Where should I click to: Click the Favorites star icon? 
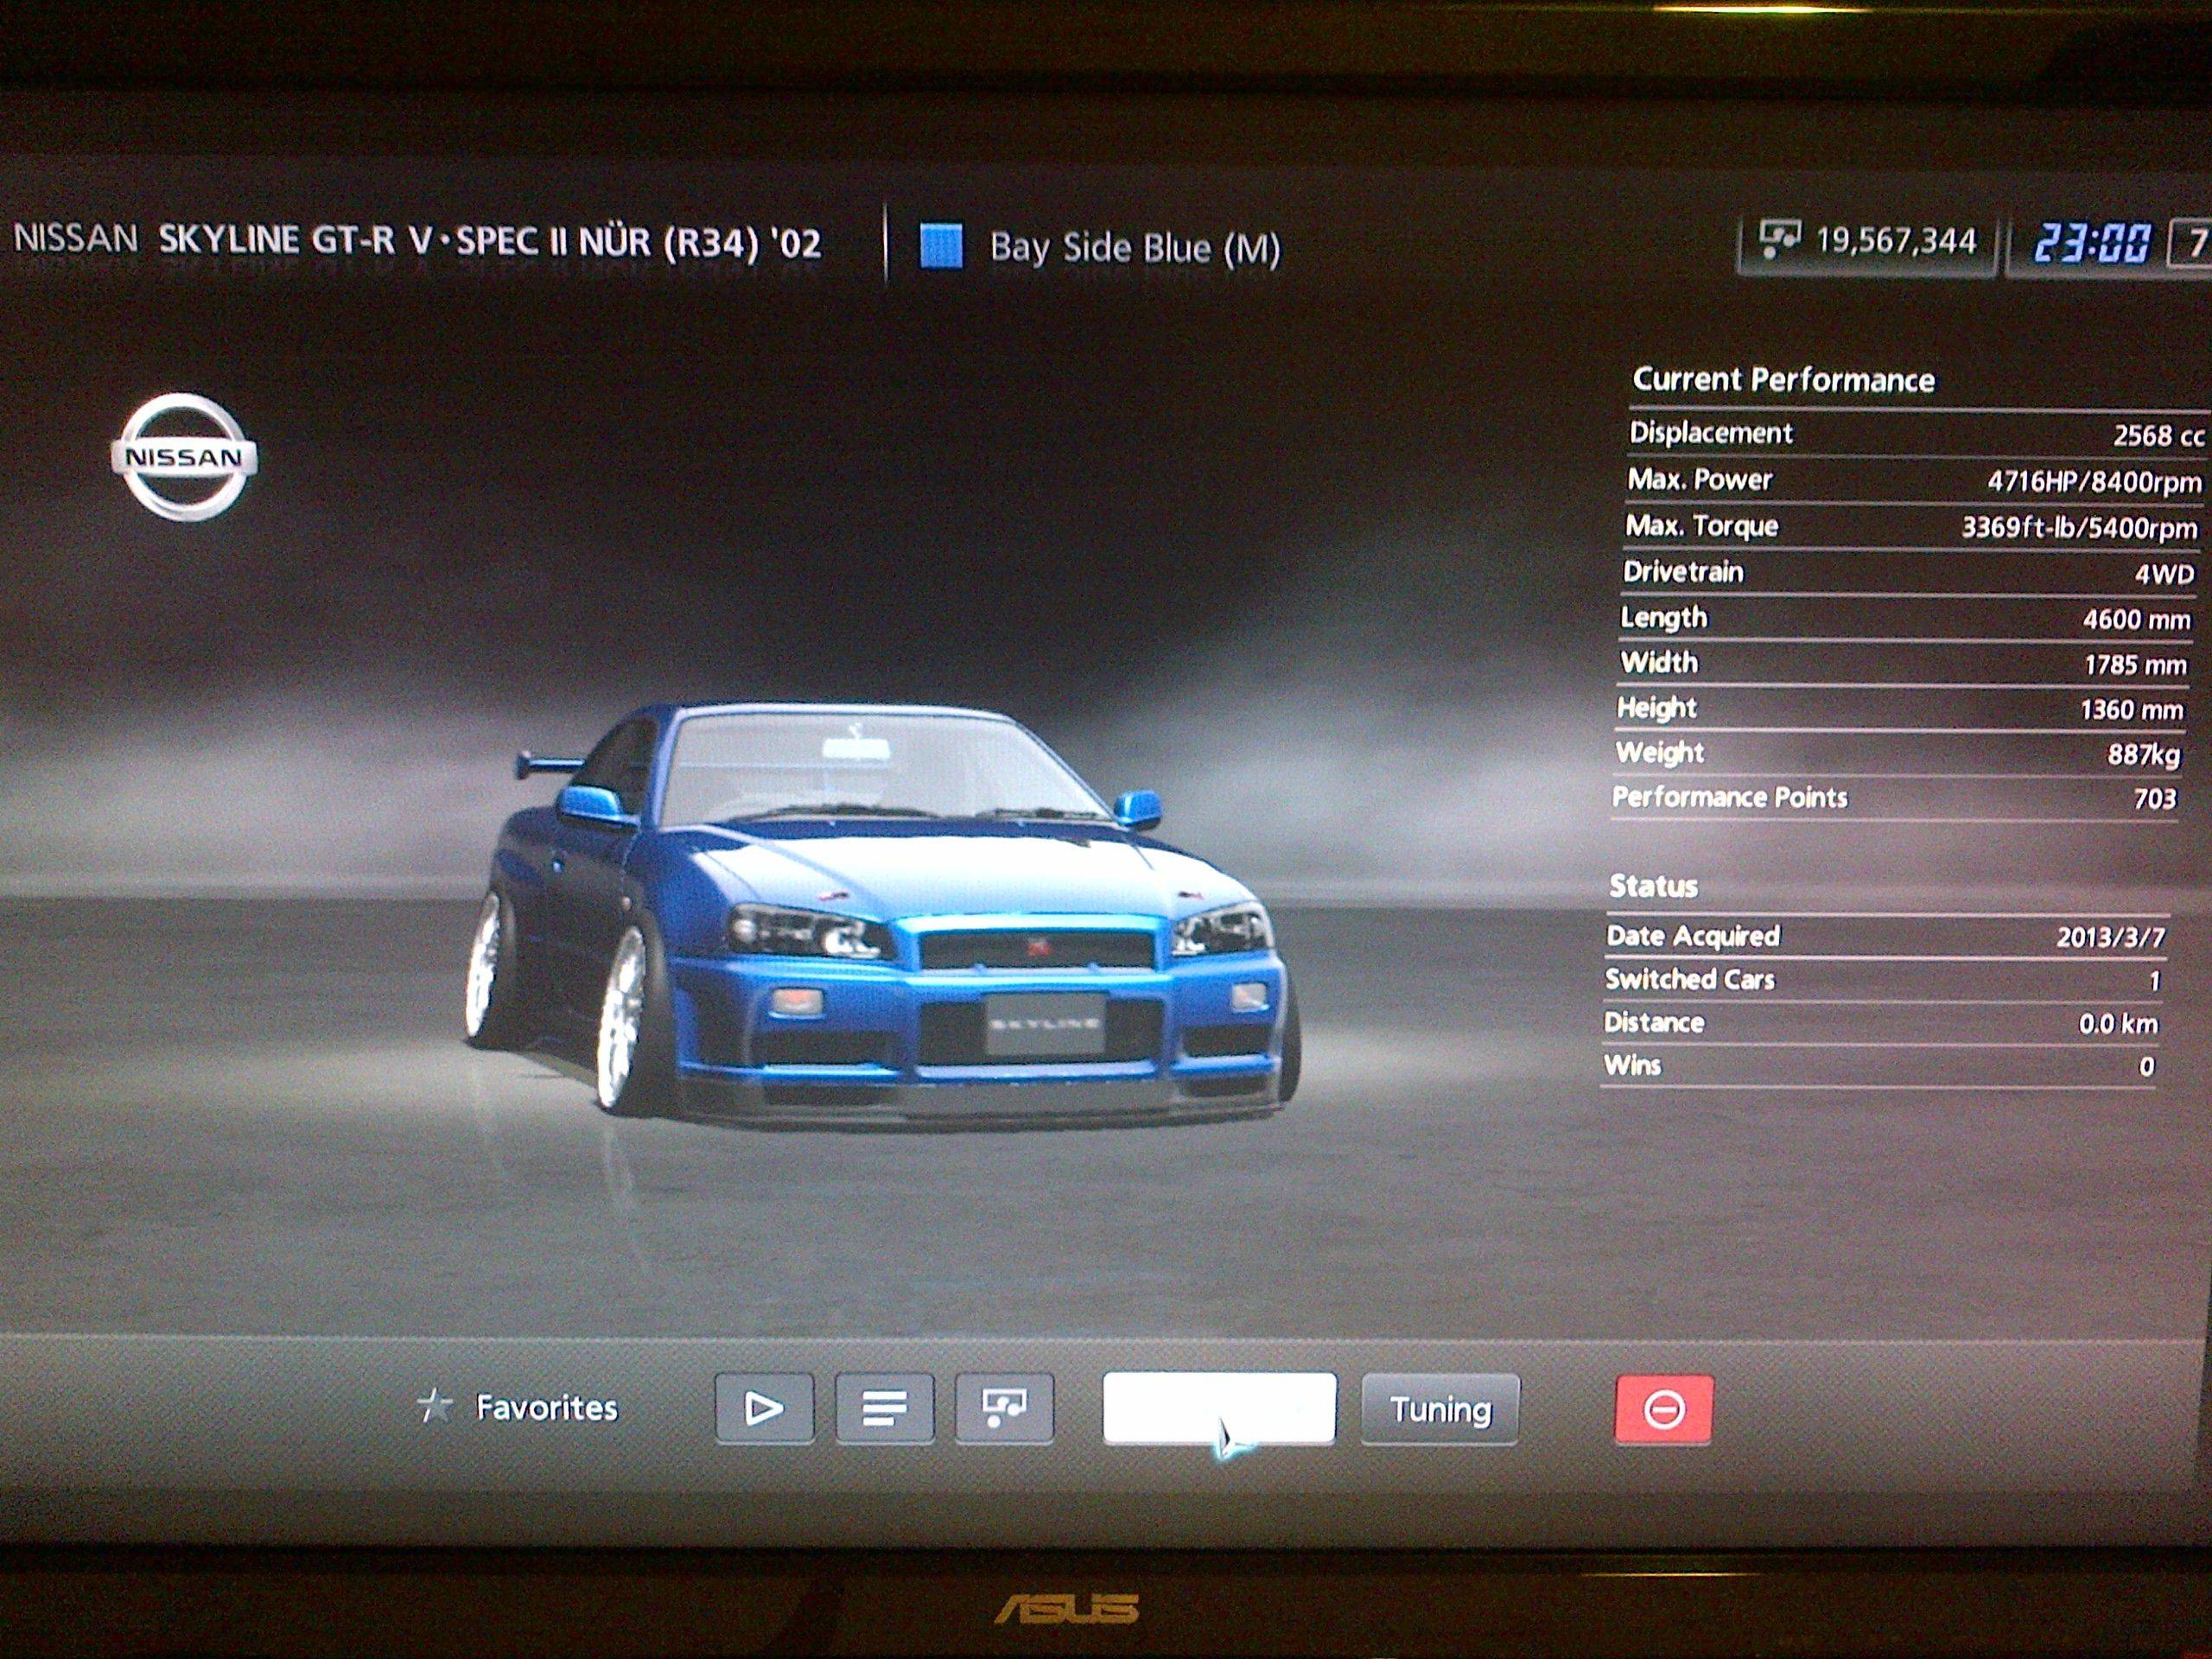coord(435,1406)
